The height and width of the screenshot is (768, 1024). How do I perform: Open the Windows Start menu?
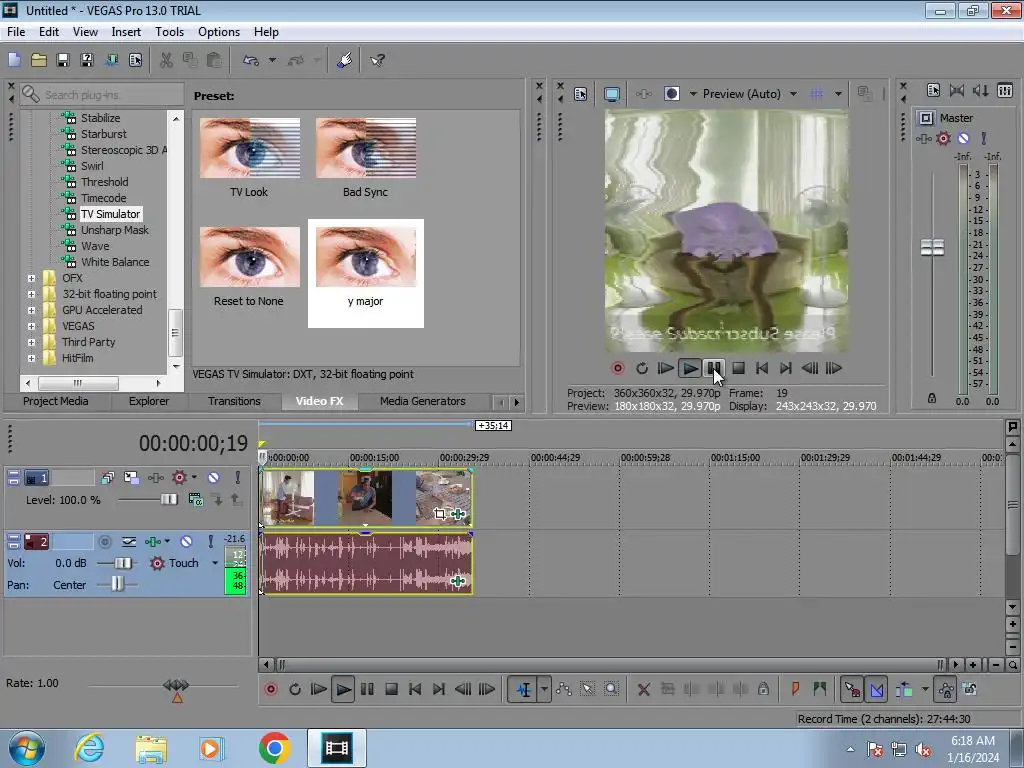tap(27, 748)
